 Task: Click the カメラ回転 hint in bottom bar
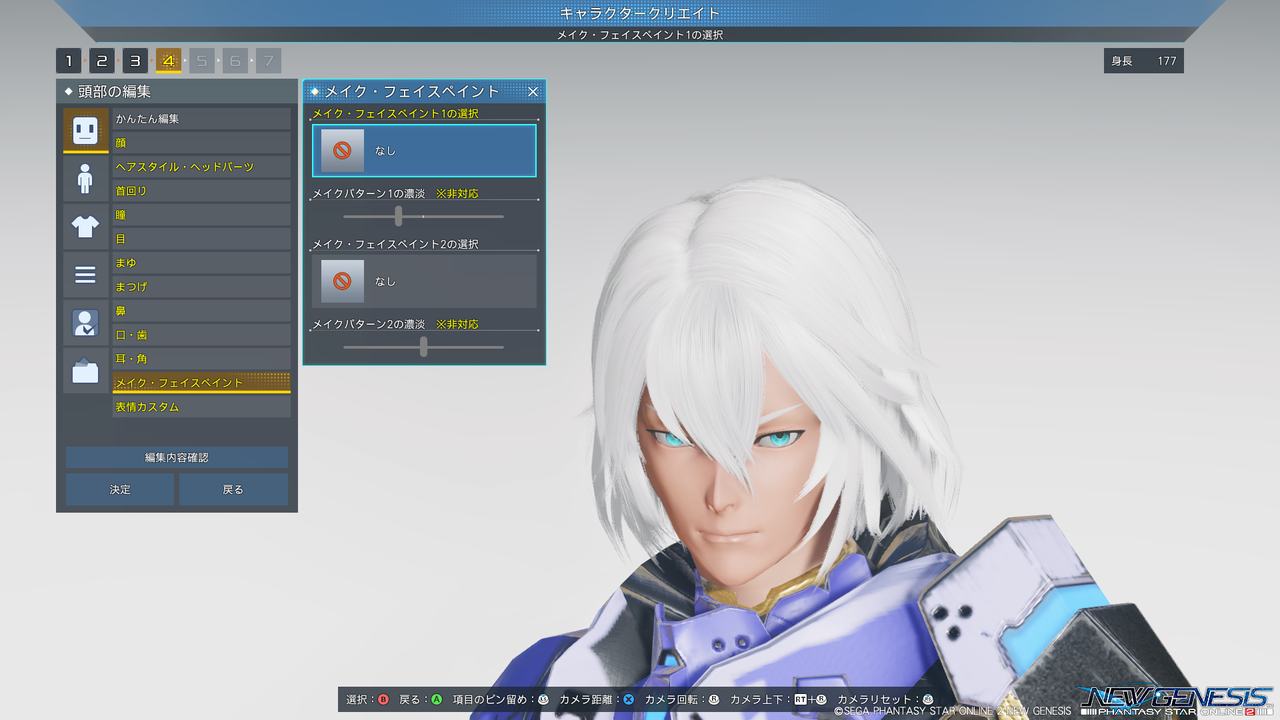pos(682,699)
